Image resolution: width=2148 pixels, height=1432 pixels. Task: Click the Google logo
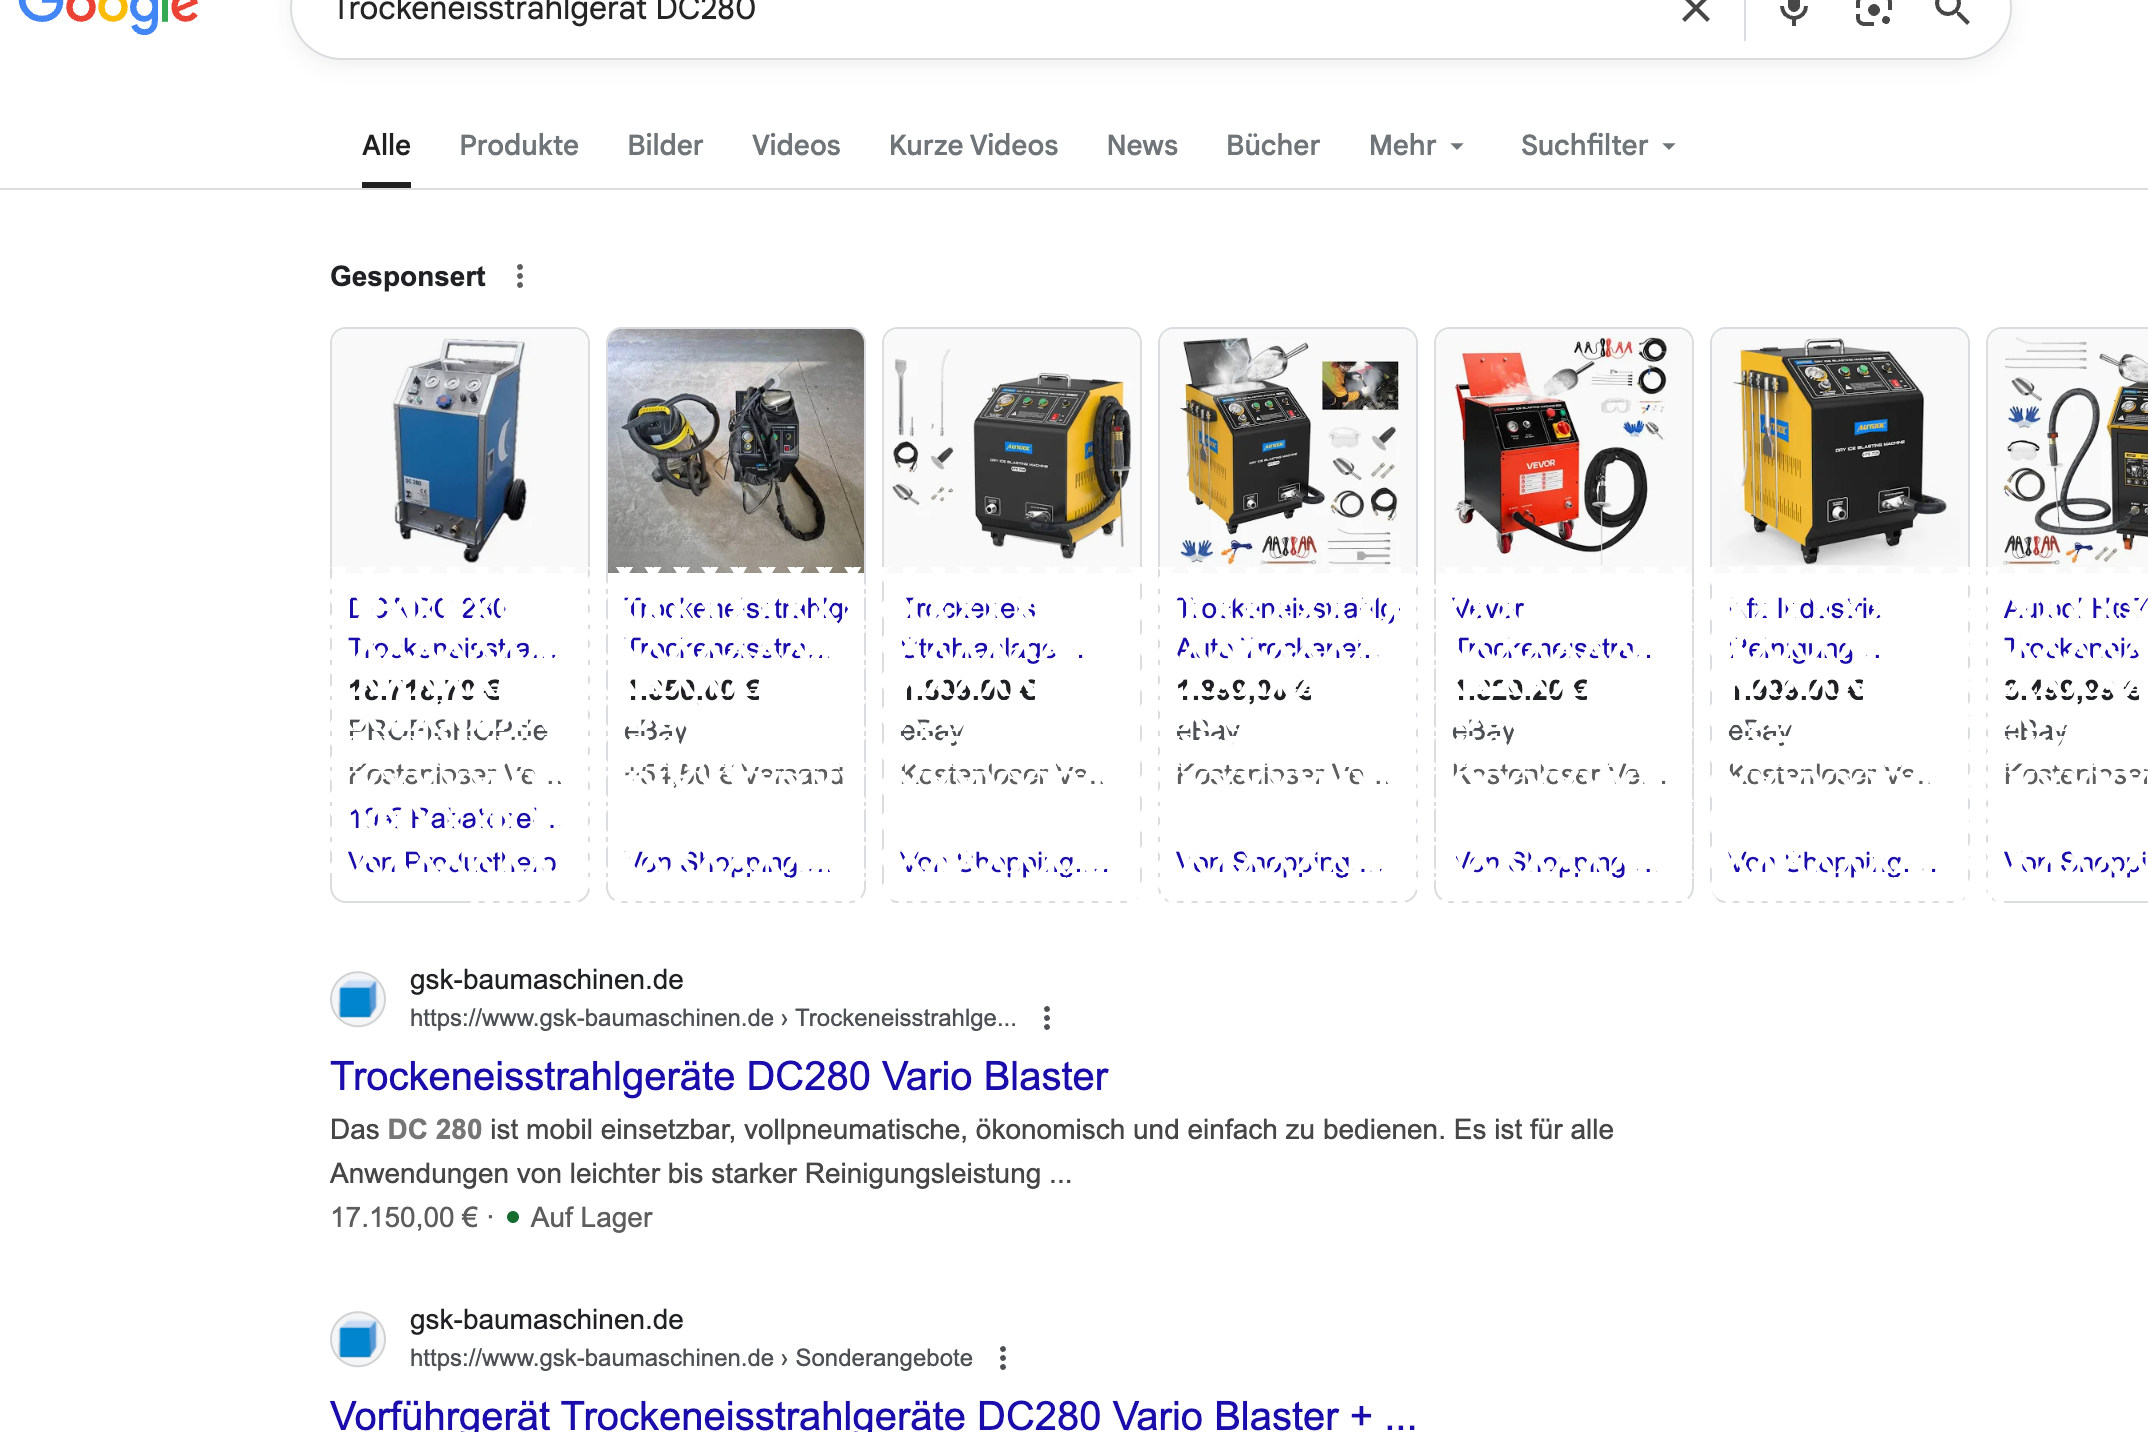tap(108, 12)
